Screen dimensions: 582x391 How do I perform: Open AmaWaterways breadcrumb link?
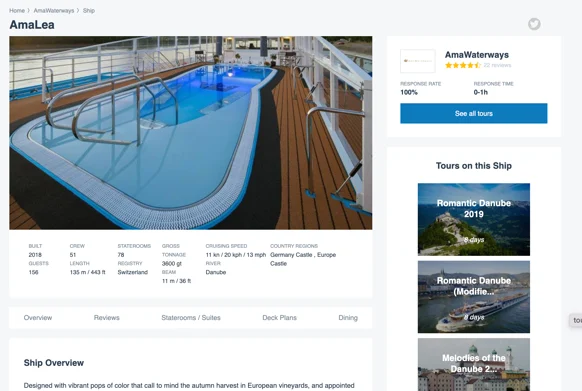(x=54, y=10)
